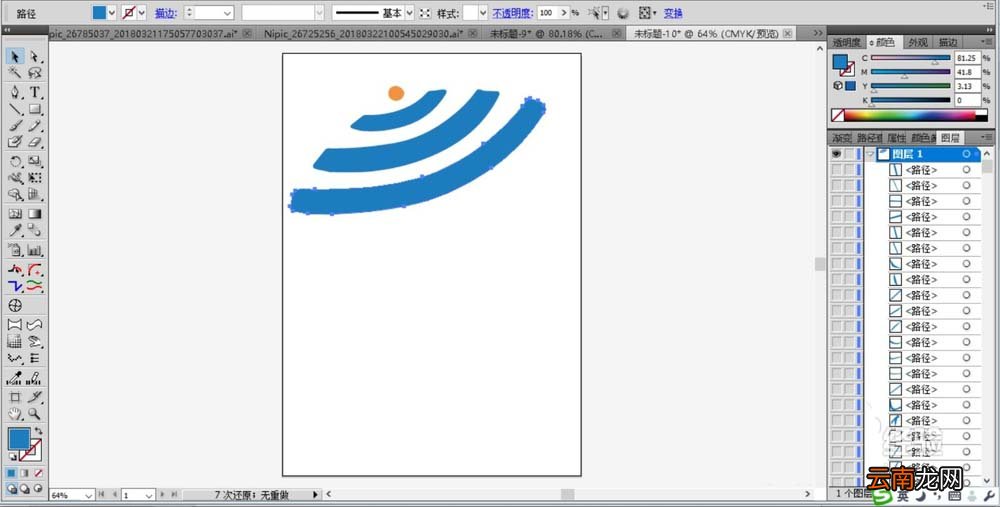Screen dimensions: 1000x507
Task: Switch to the 透明度 panel tab
Action: coord(847,42)
